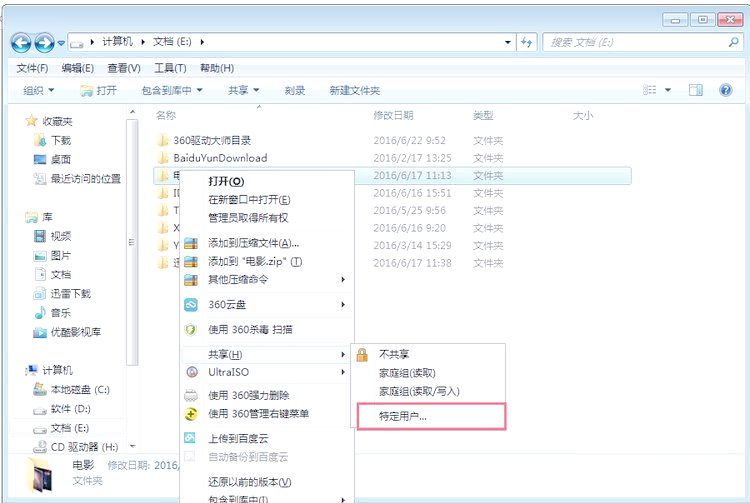
Task: Open the 迅雷下载 library
Action: [71, 294]
